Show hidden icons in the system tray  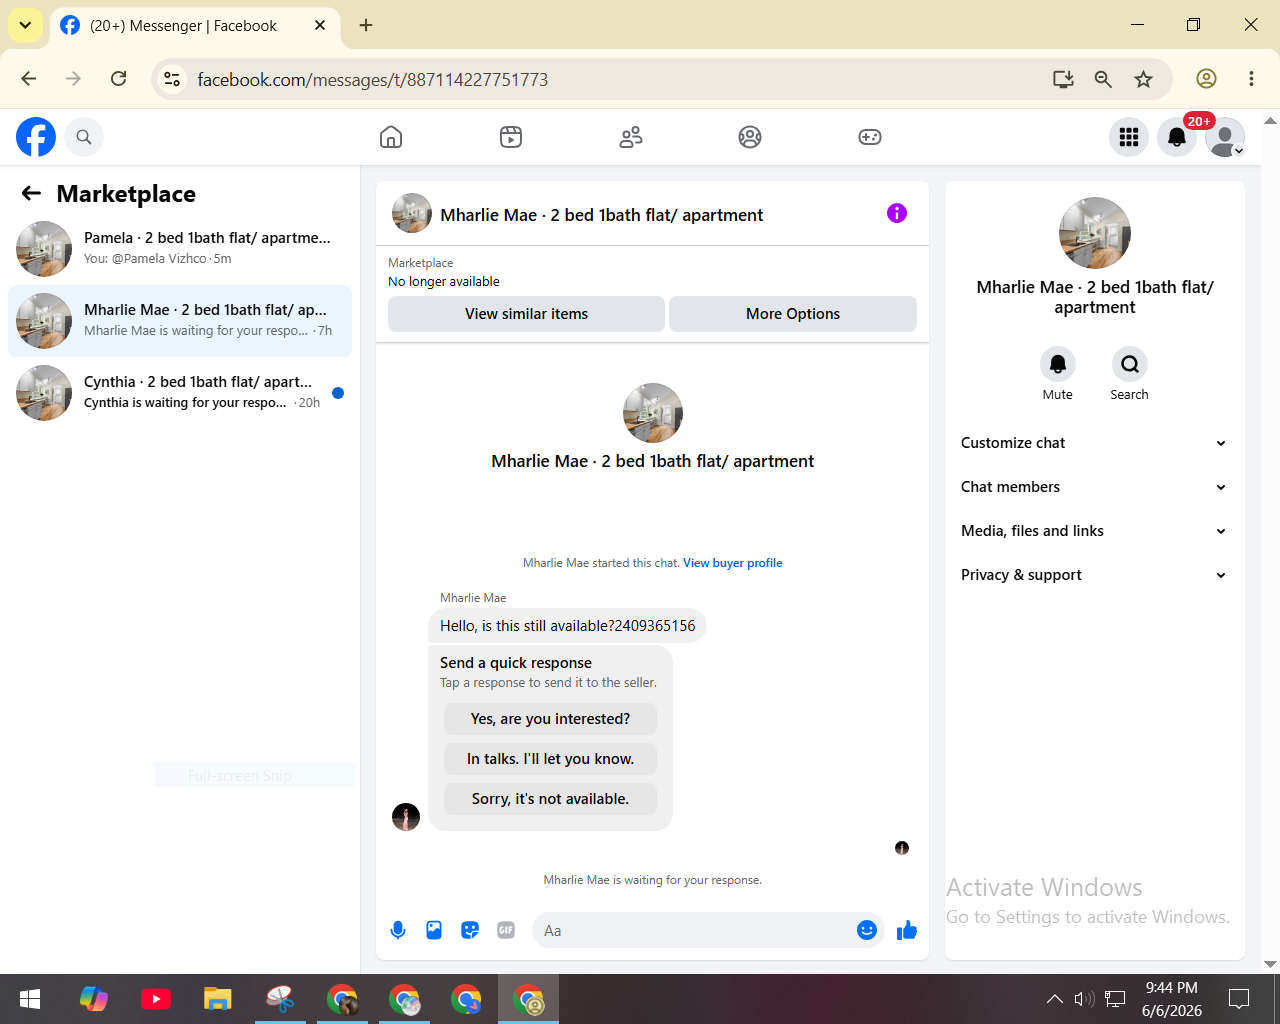click(1054, 999)
